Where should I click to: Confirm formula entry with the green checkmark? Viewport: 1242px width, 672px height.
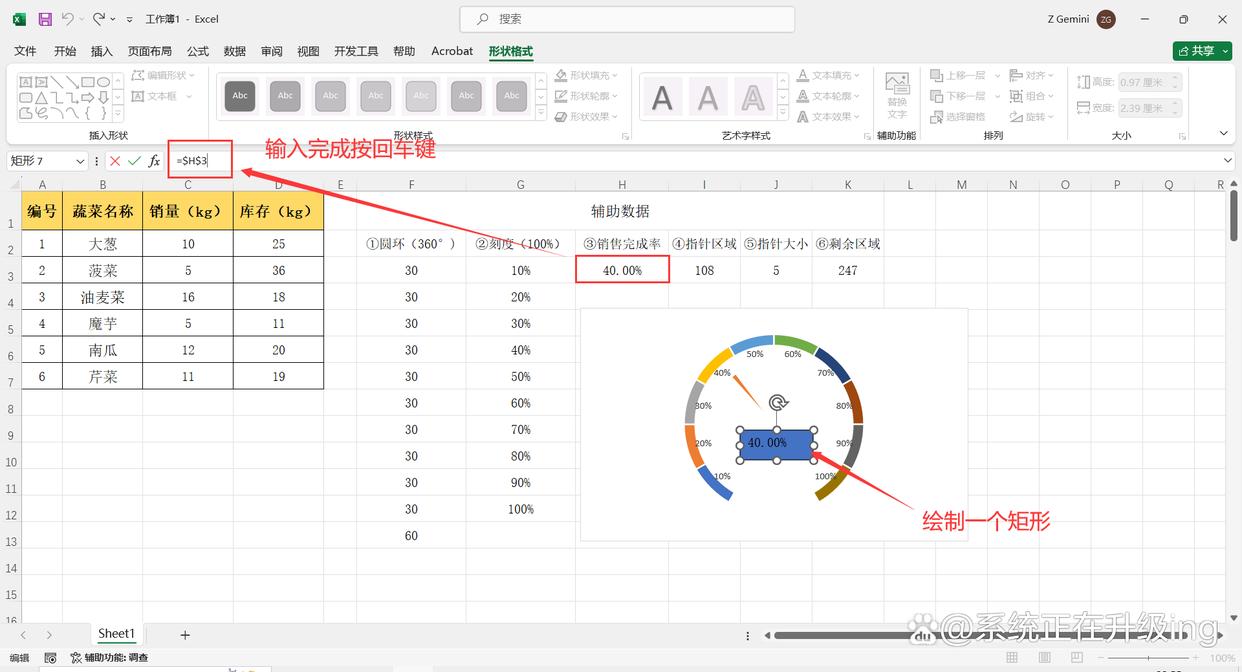[134, 161]
